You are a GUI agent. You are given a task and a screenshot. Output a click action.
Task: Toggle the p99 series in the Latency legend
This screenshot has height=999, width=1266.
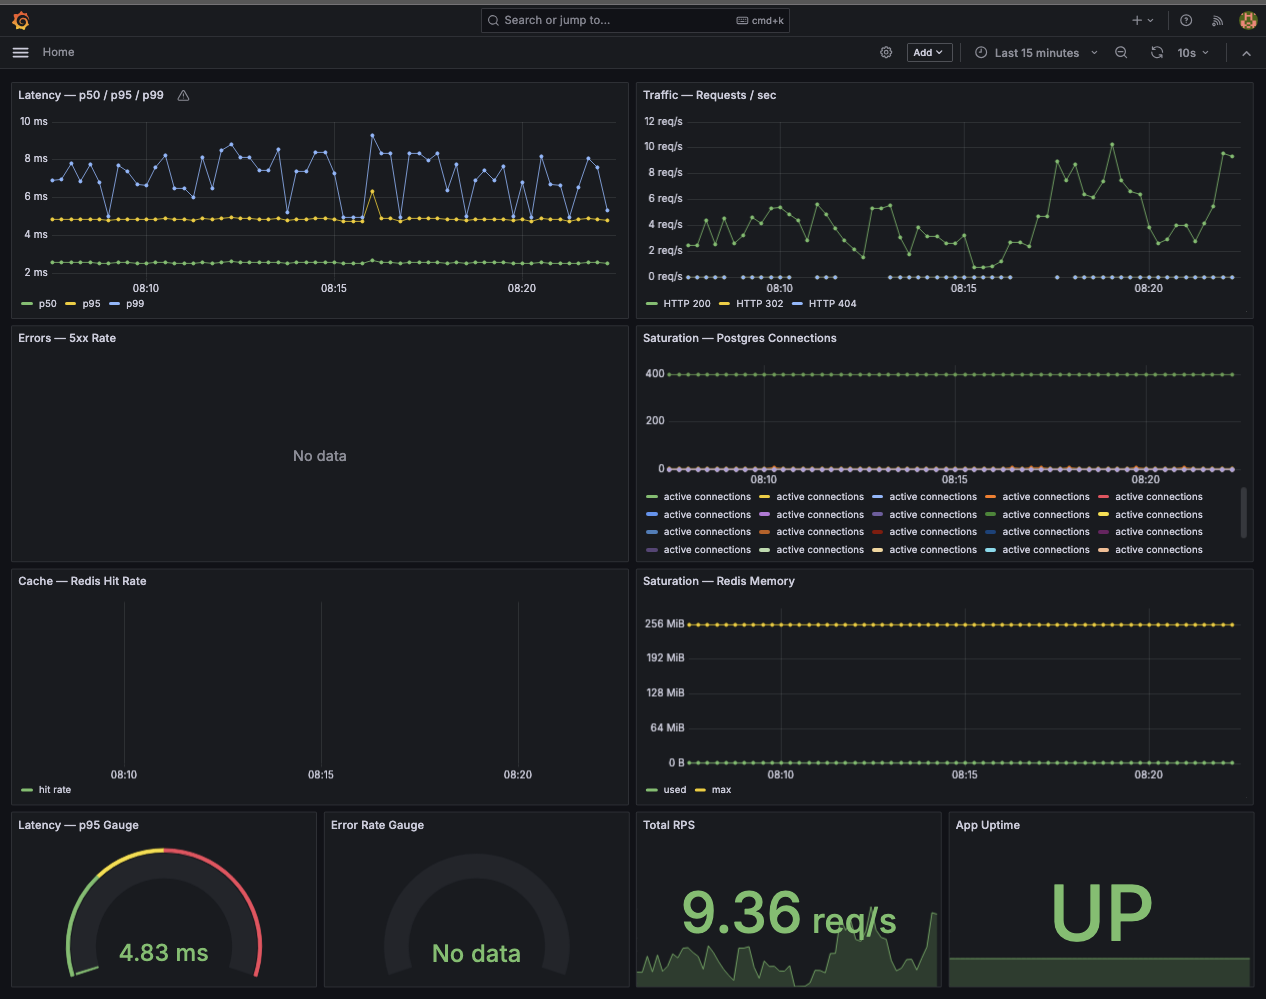click(x=135, y=304)
